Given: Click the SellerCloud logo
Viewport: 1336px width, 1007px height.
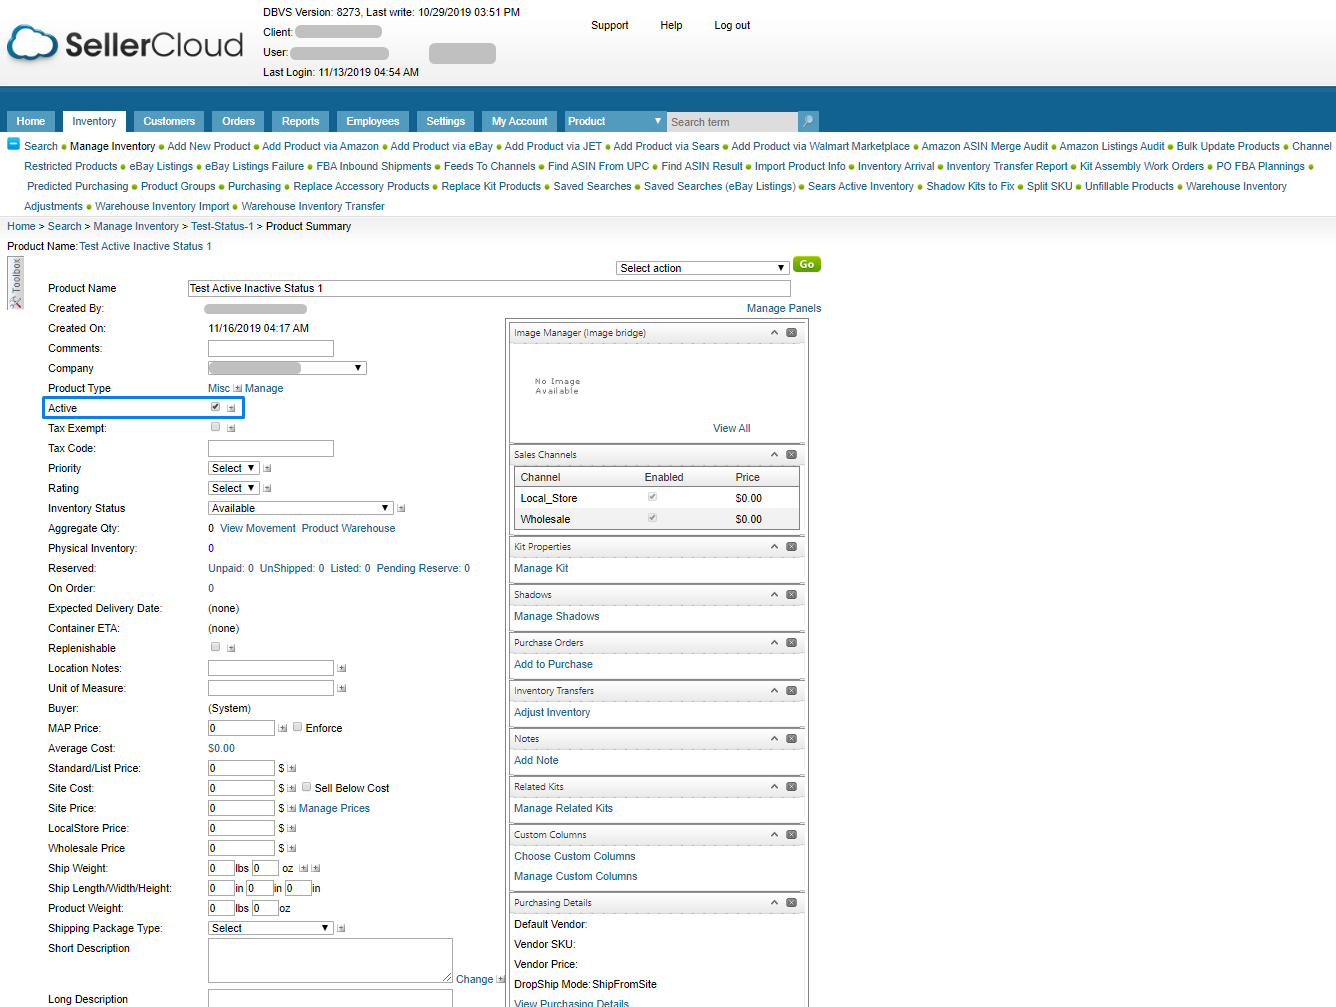Looking at the screenshot, I should (125, 44).
